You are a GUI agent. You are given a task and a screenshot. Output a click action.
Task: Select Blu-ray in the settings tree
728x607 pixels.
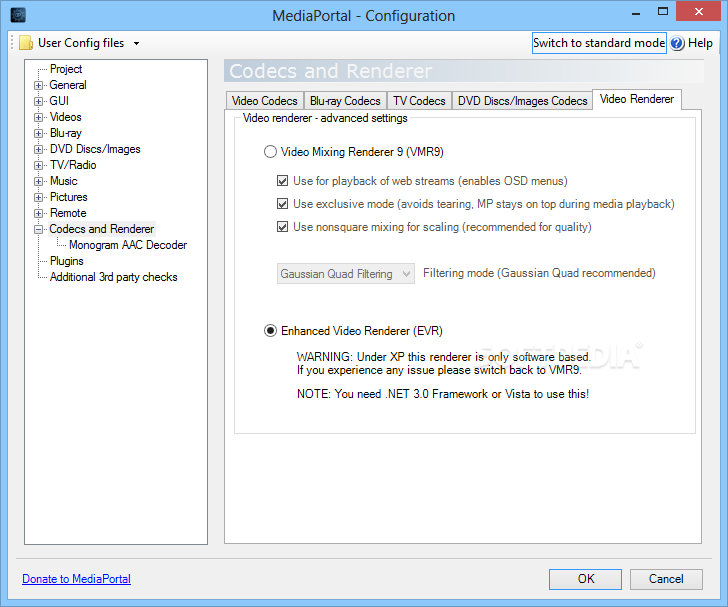click(x=65, y=133)
